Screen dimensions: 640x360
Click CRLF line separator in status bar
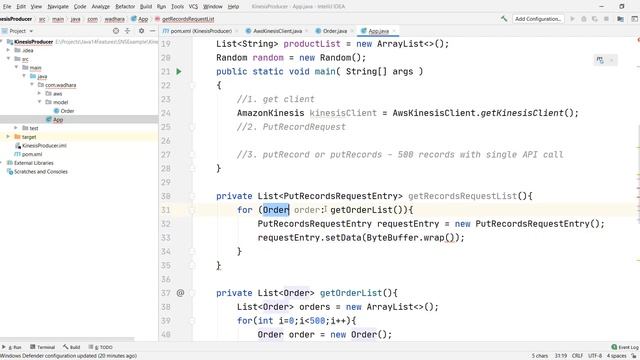(577, 356)
